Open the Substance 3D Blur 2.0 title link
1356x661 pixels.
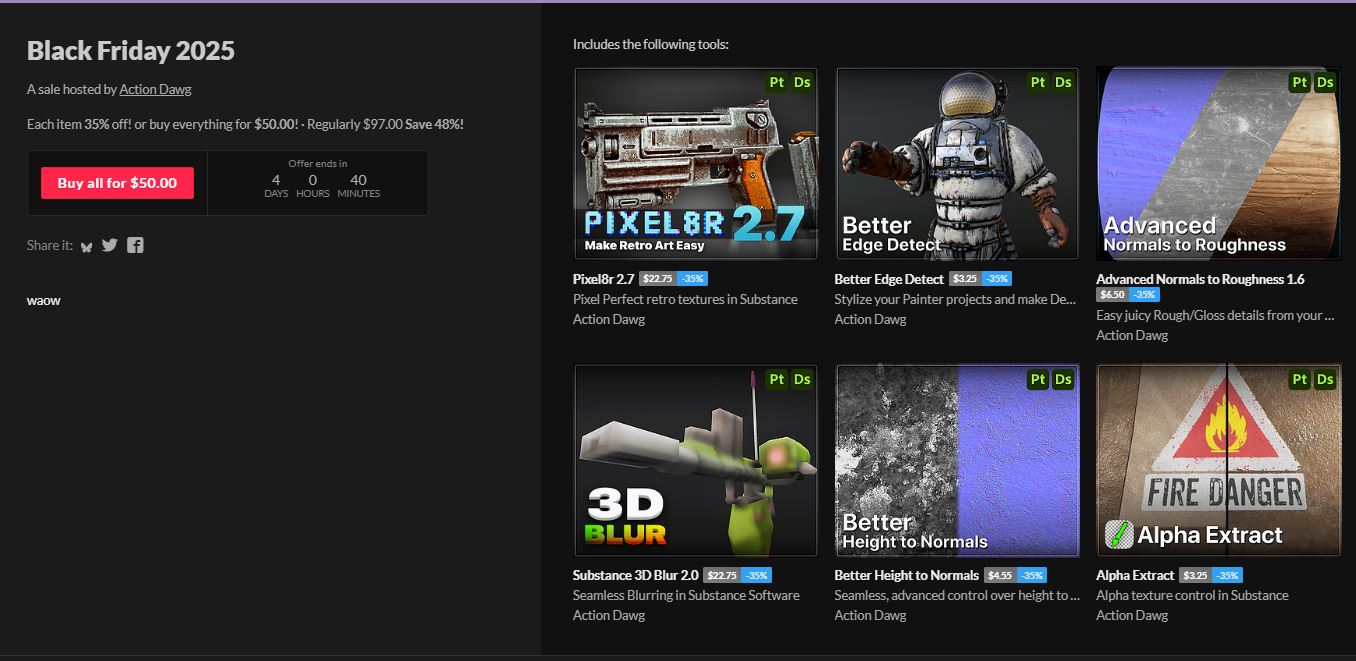[635, 575]
